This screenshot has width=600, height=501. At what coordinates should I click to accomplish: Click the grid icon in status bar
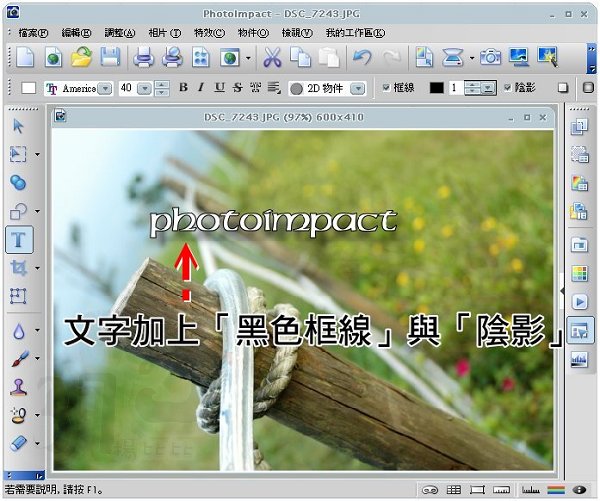pos(454,490)
